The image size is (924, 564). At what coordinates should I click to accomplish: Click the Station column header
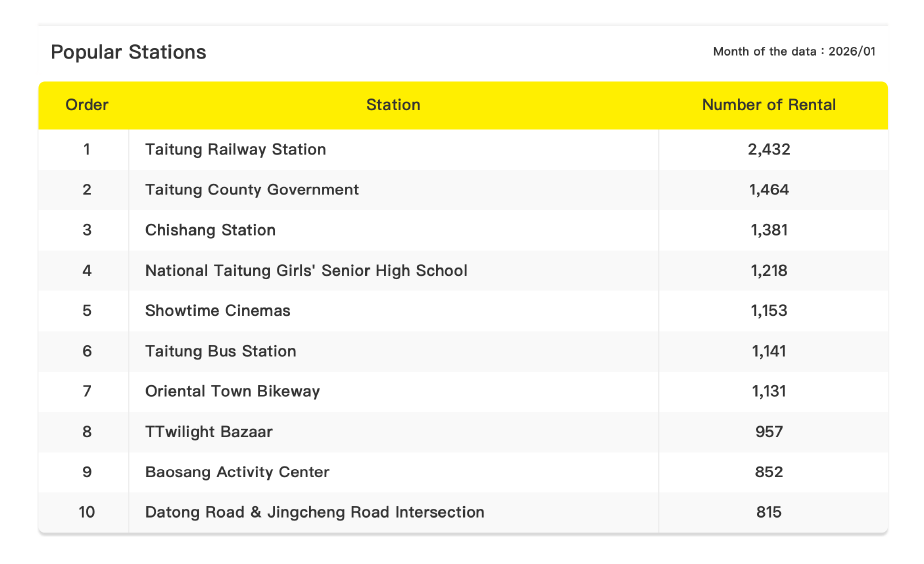[393, 105]
